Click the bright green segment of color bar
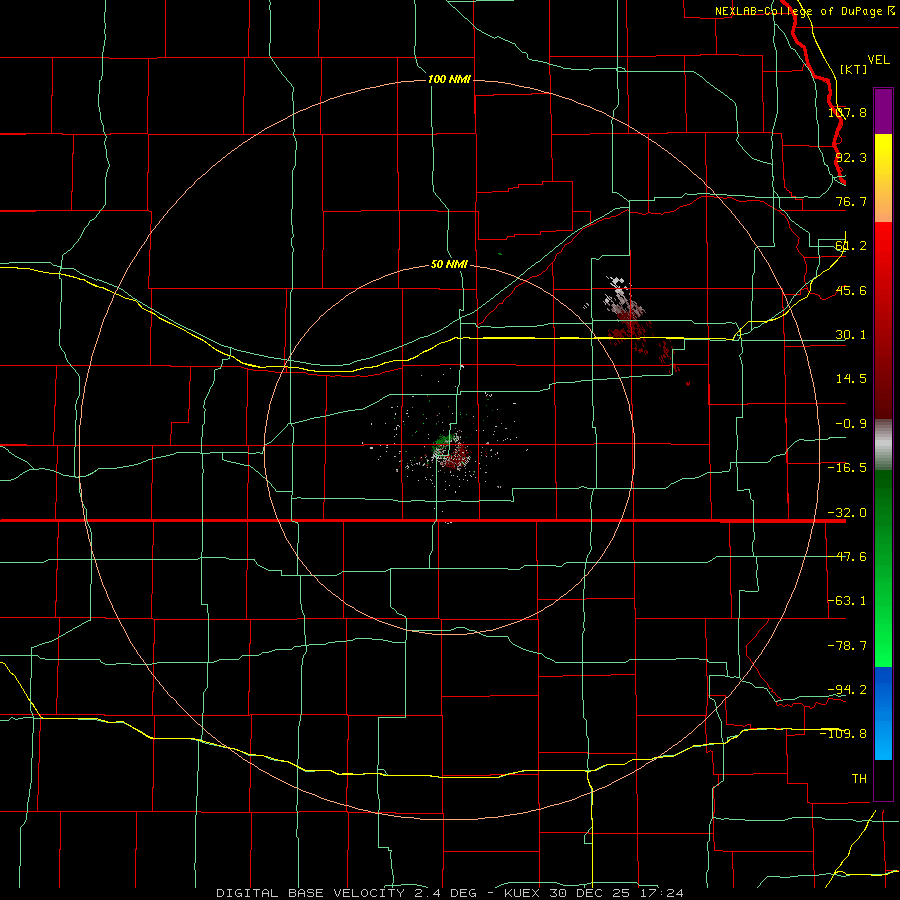The width and height of the screenshot is (900, 900). (x=883, y=568)
